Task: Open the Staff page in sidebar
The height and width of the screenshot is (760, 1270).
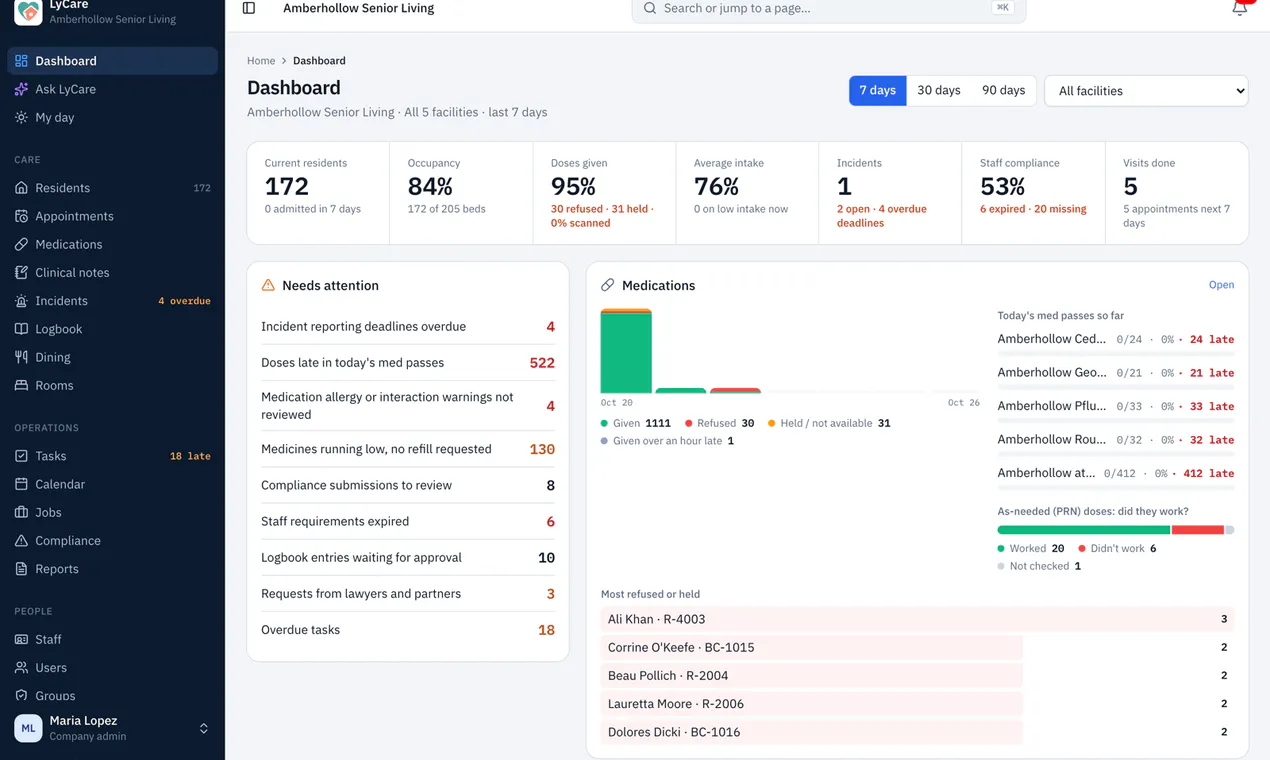Action: [112, 639]
